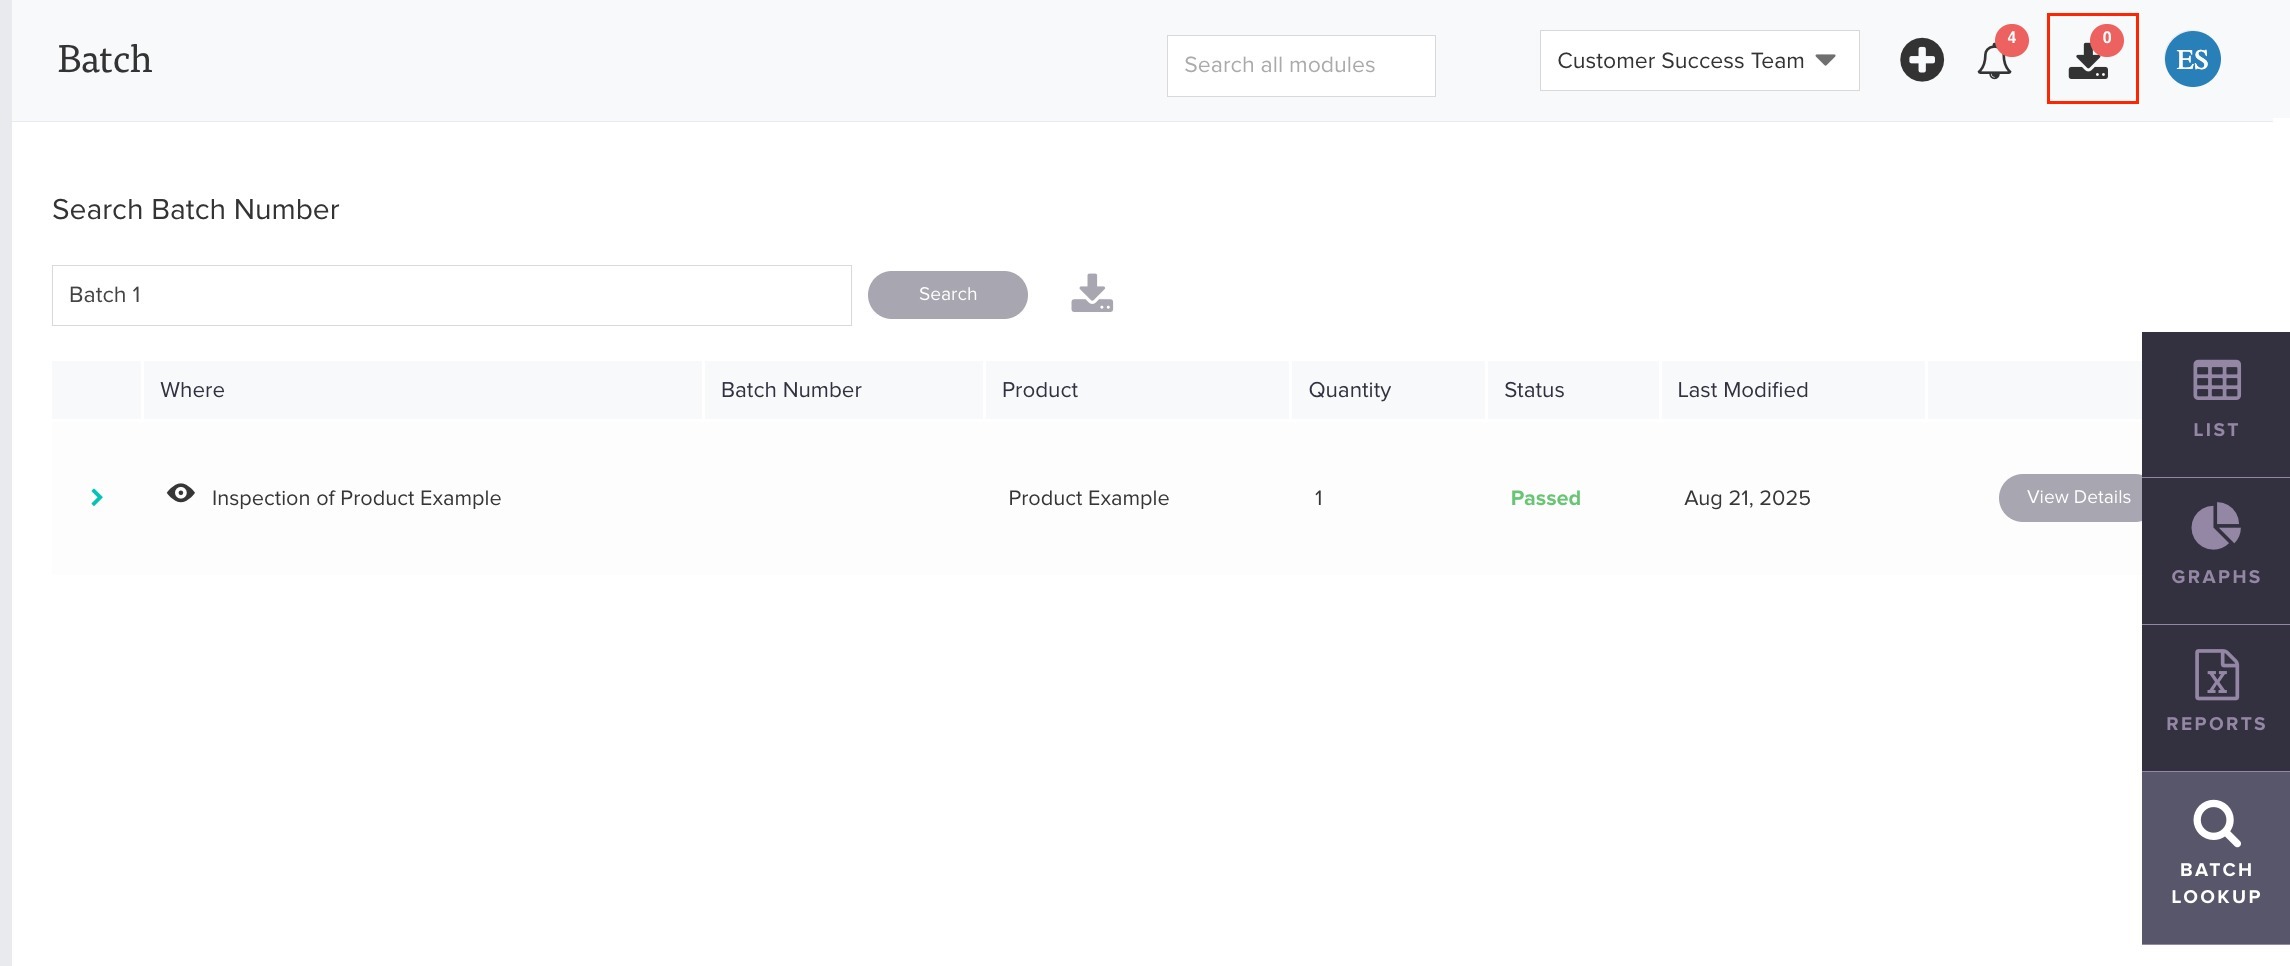Open the ES user avatar

pos(2192,59)
